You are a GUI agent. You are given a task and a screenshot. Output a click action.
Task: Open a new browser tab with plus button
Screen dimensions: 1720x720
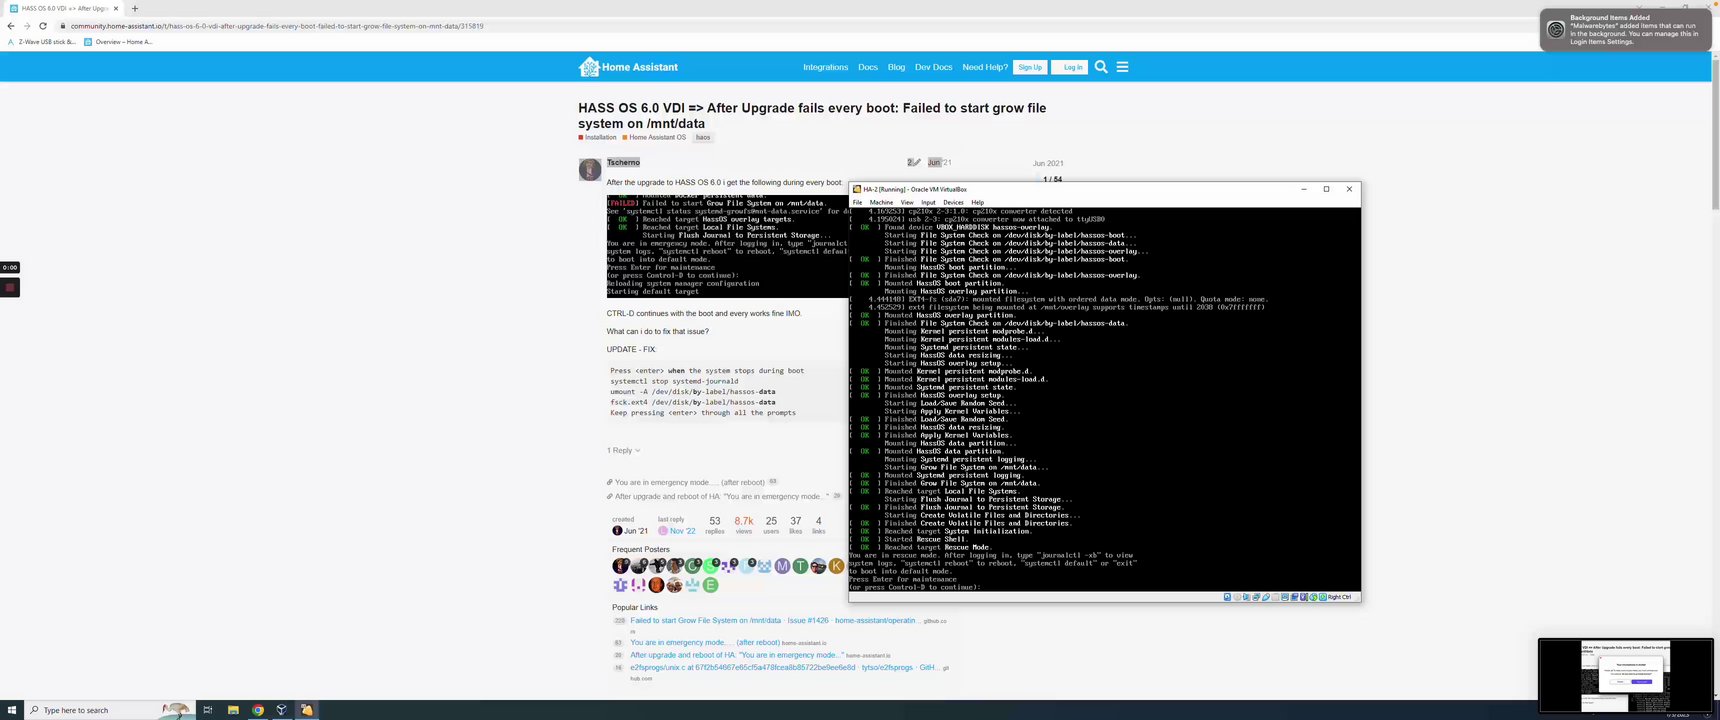135,8
